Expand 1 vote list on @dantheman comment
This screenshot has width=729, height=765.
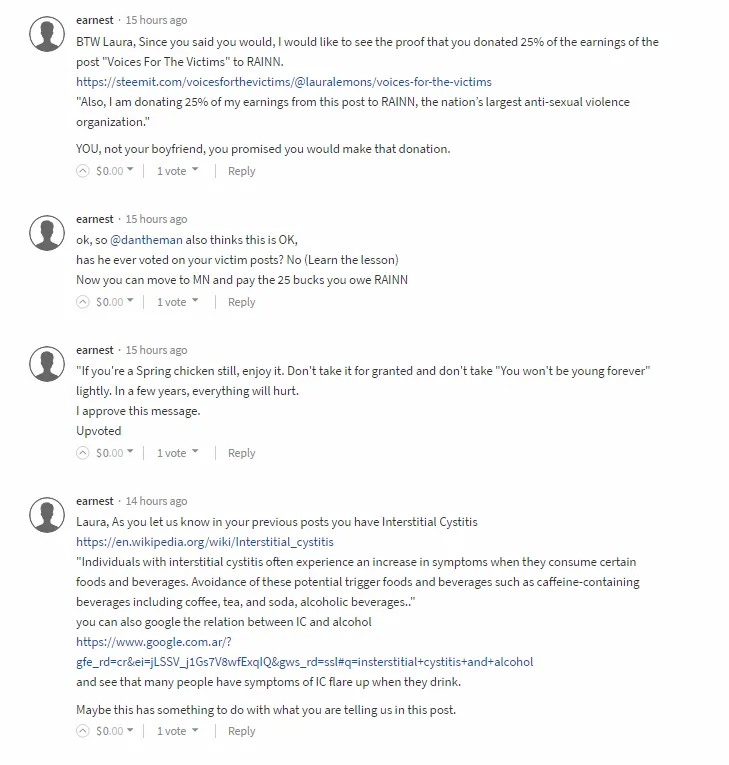point(178,302)
